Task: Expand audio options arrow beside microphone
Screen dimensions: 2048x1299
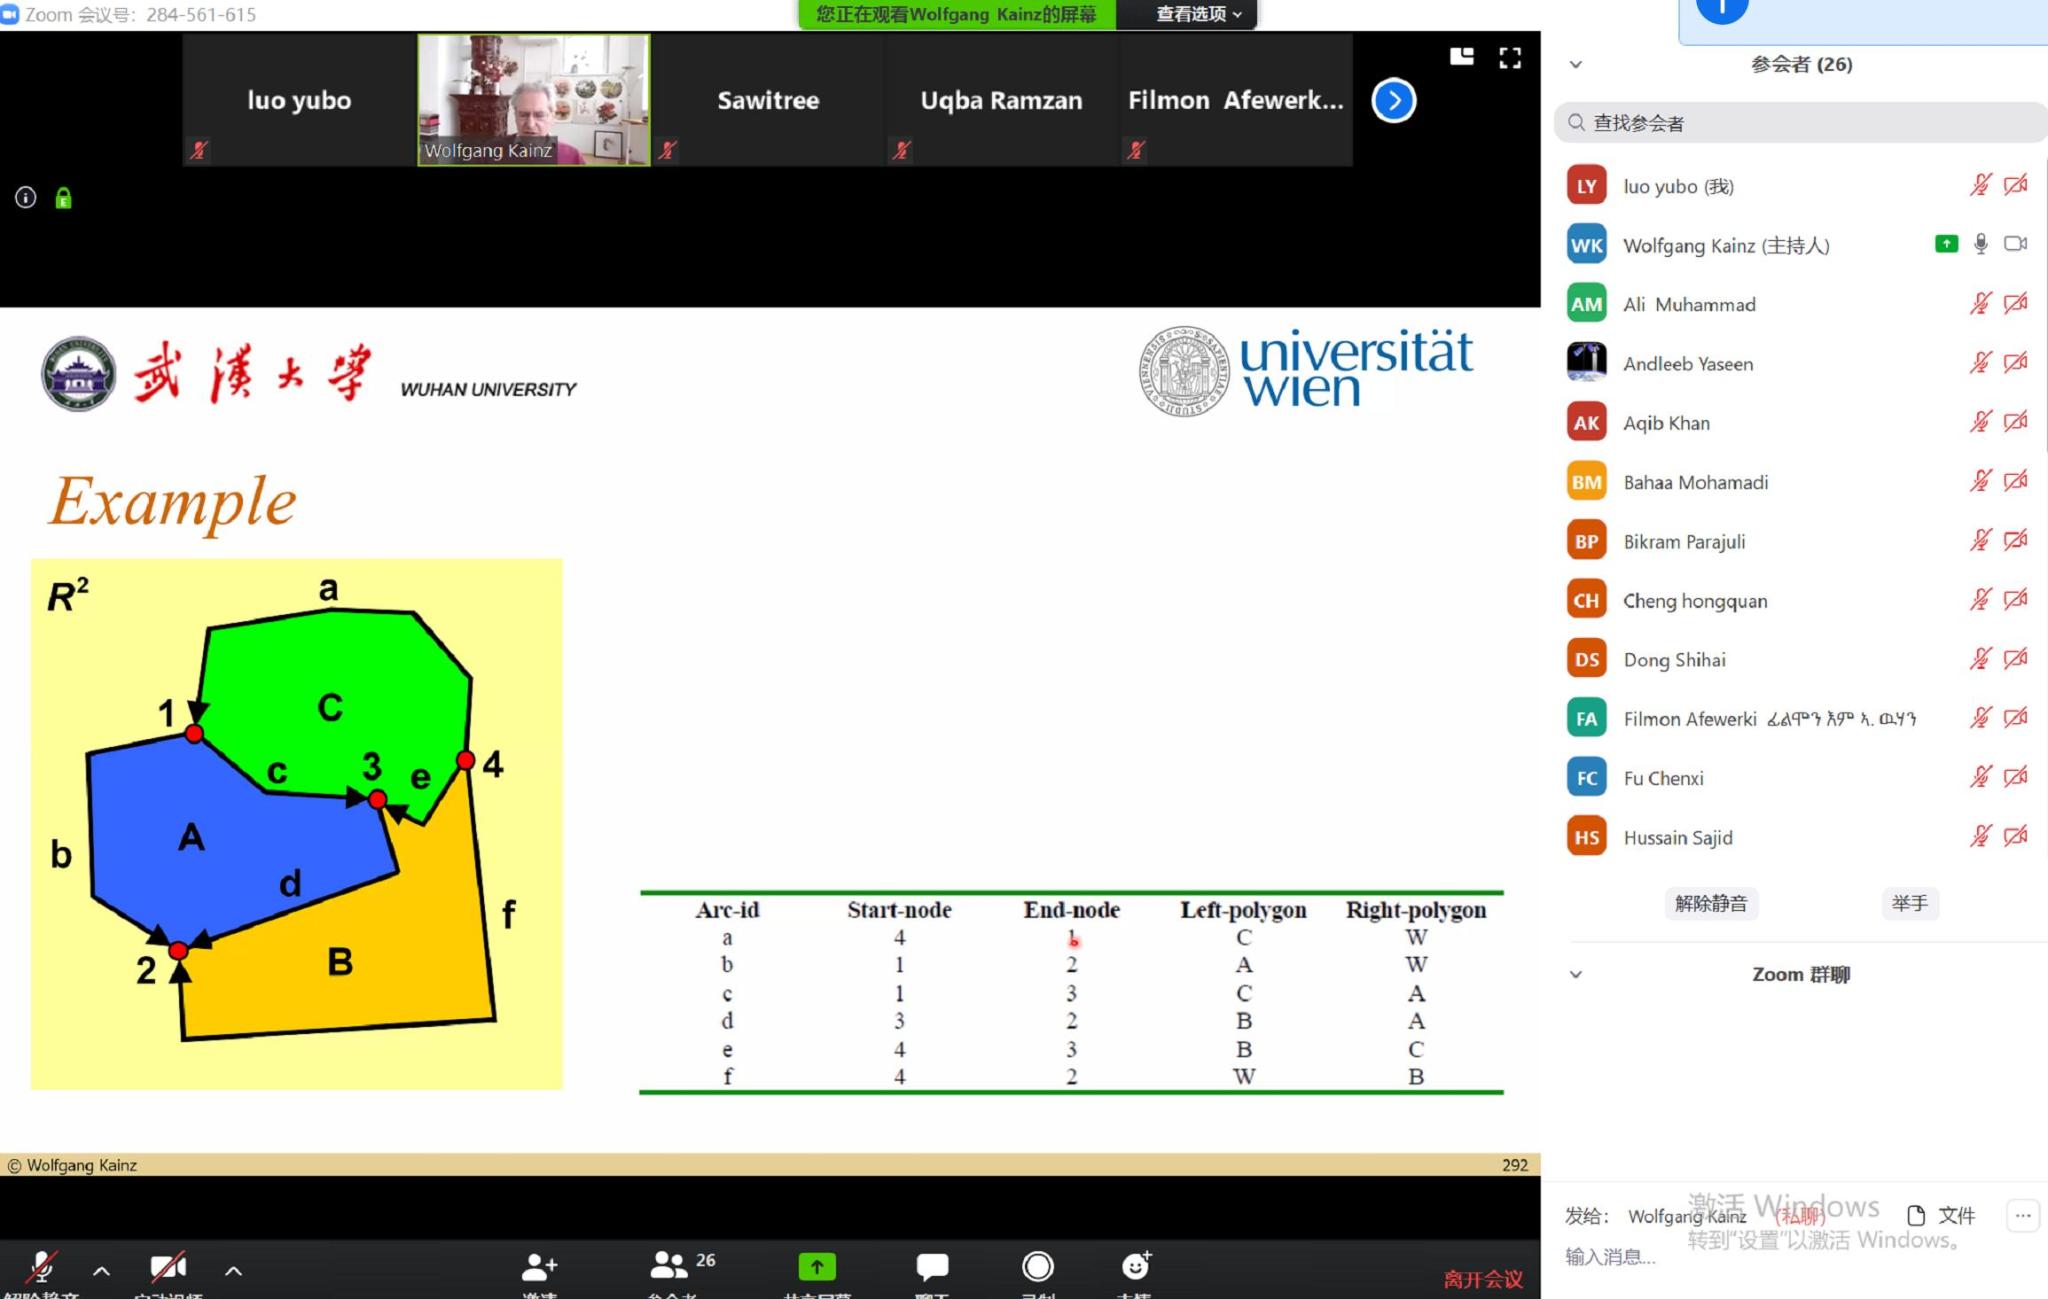Action: [101, 1270]
